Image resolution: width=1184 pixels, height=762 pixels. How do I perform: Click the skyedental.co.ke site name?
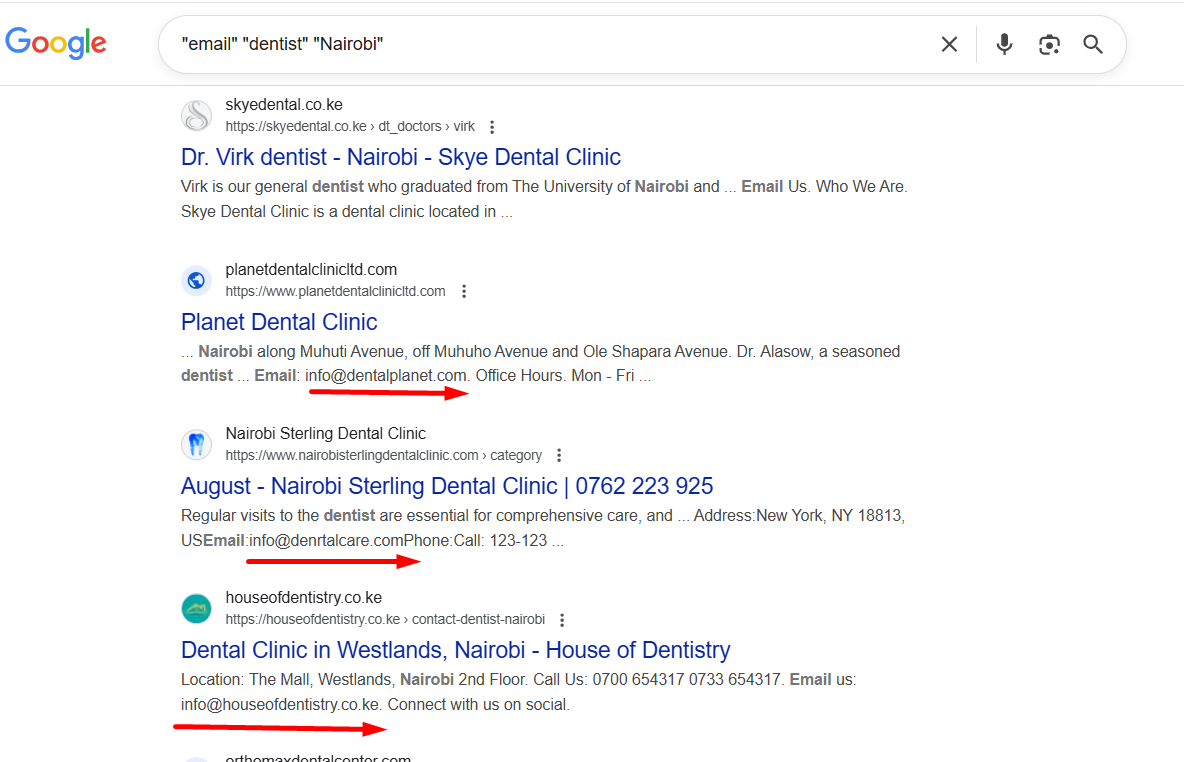[284, 105]
